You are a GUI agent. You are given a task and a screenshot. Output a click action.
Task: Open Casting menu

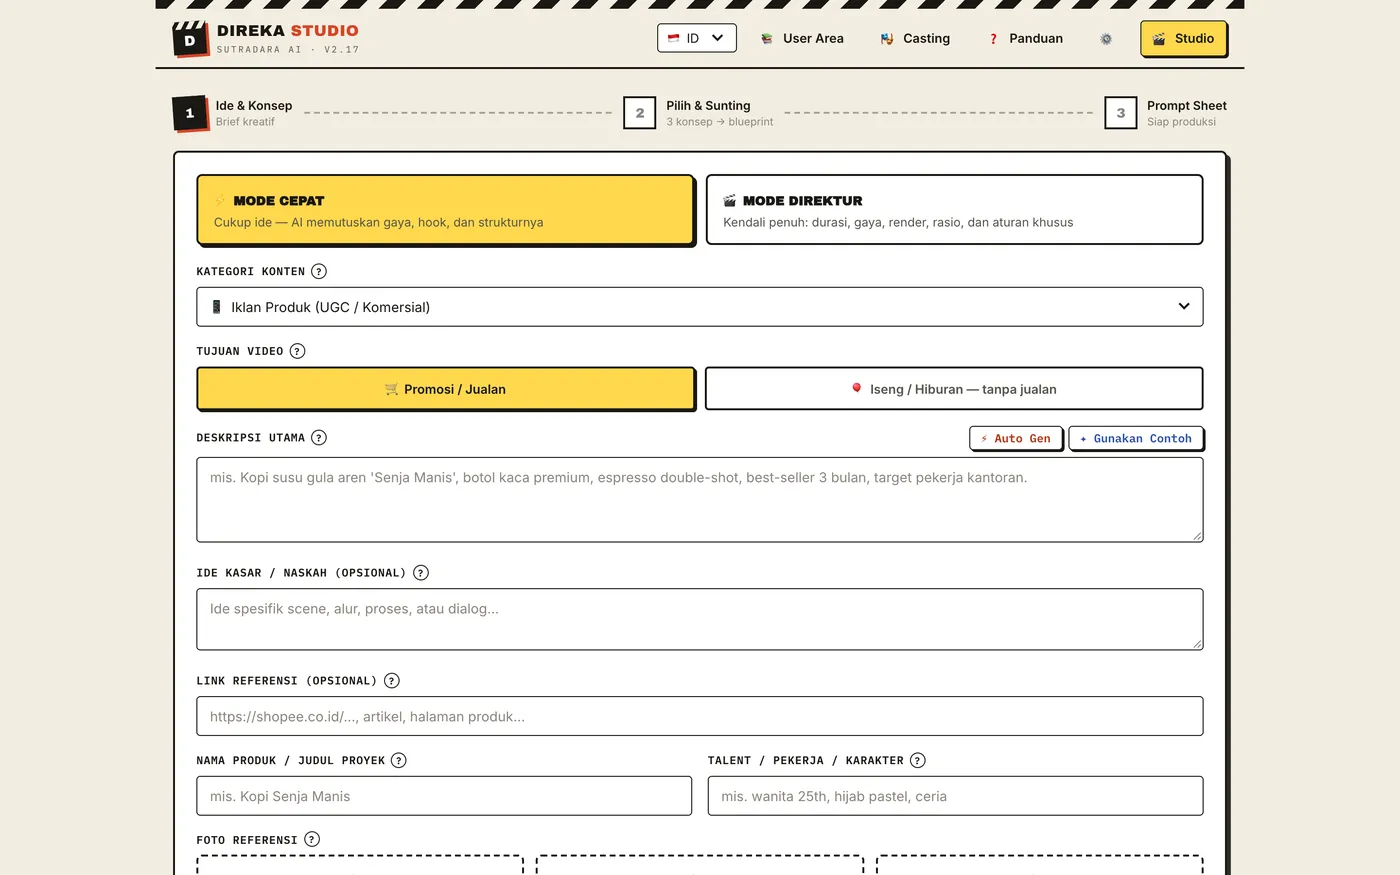[x=915, y=39]
